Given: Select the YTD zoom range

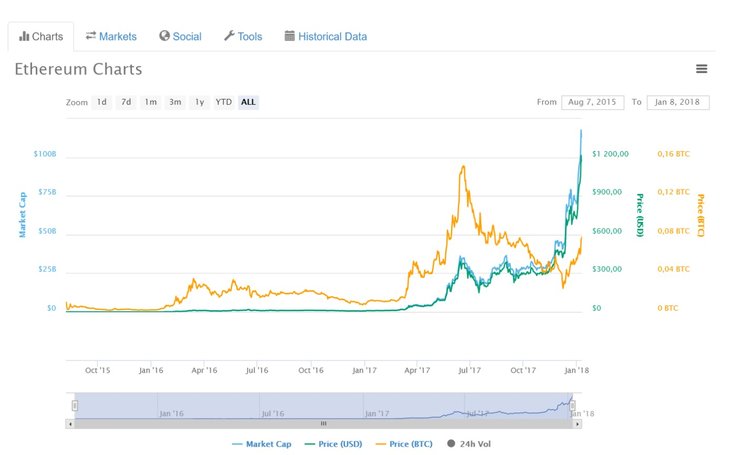Looking at the screenshot, I should (224, 102).
